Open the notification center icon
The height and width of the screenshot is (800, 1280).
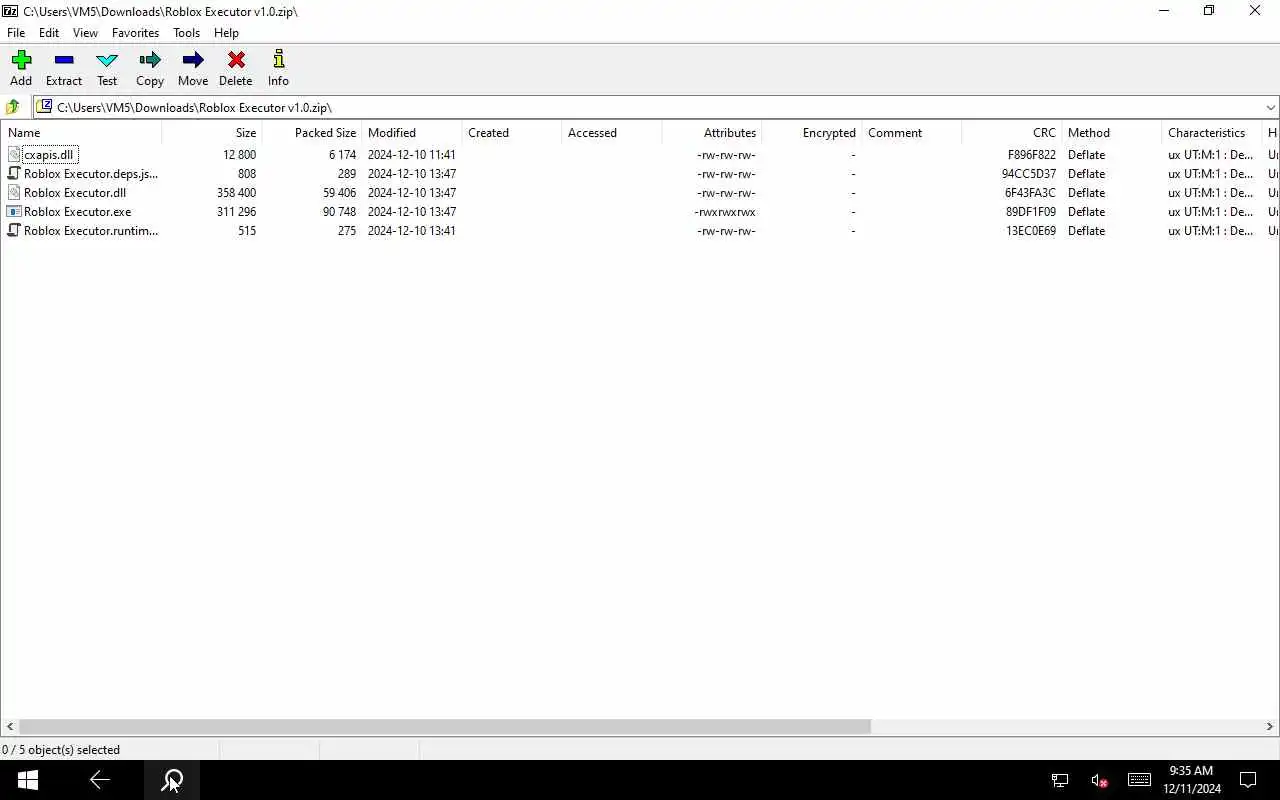(1248, 780)
